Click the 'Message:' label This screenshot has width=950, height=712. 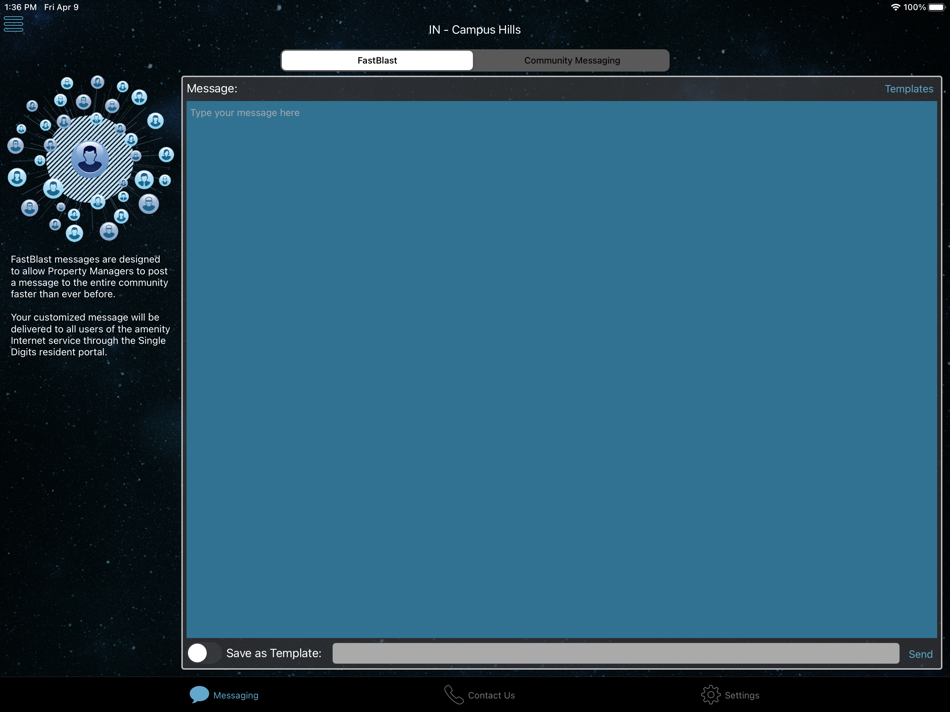(x=212, y=88)
